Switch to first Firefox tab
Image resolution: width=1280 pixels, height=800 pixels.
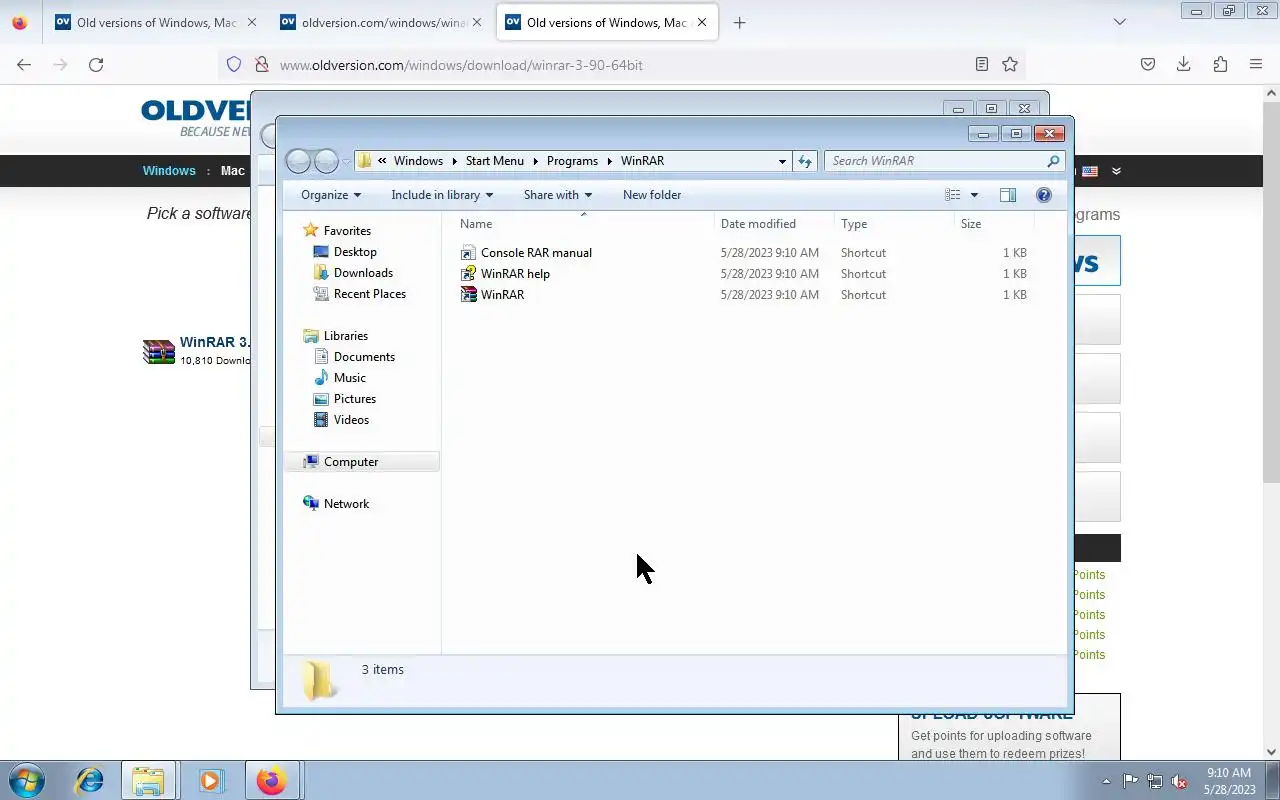point(155,22)
